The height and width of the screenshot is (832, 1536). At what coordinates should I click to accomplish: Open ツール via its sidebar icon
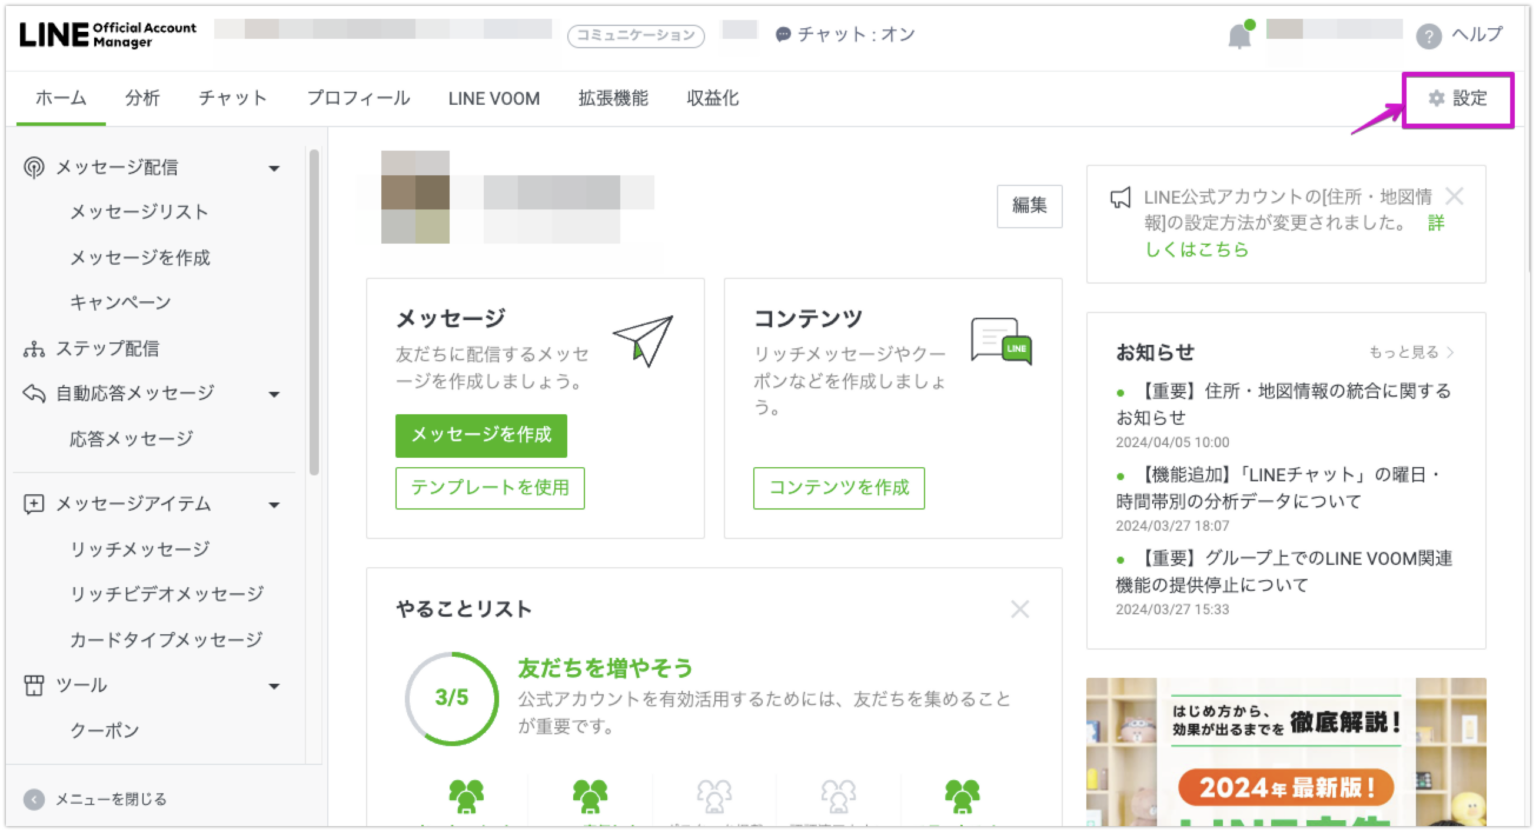coord(33,685)
